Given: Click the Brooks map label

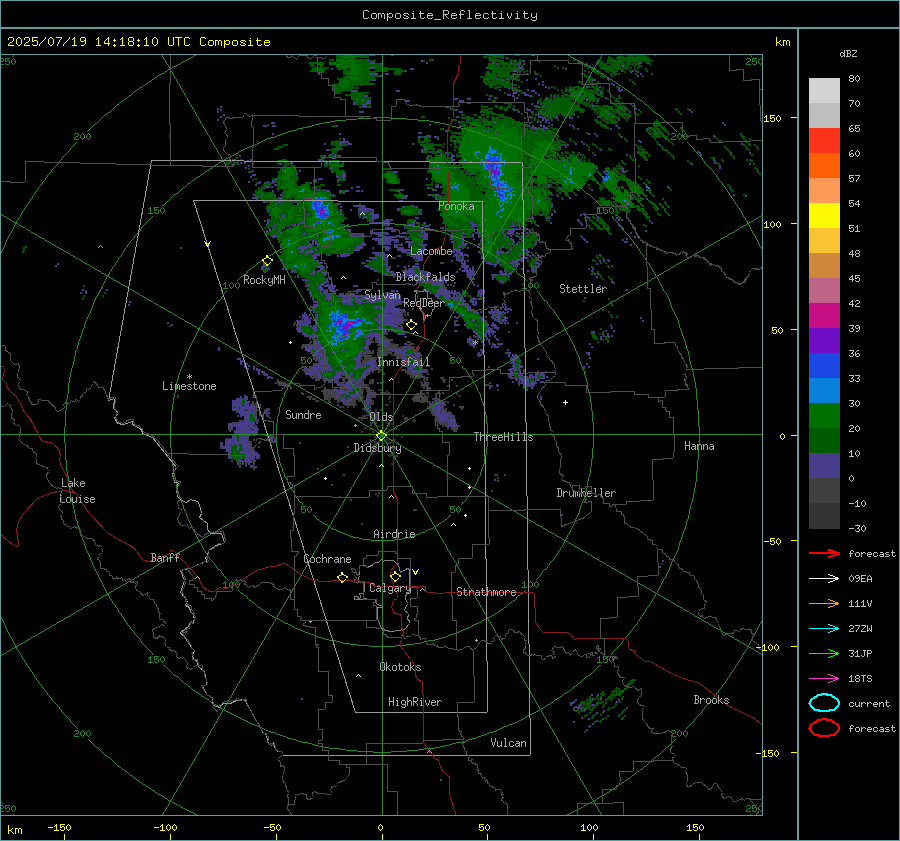Looking at the screenshot, I should coord(711,700).
